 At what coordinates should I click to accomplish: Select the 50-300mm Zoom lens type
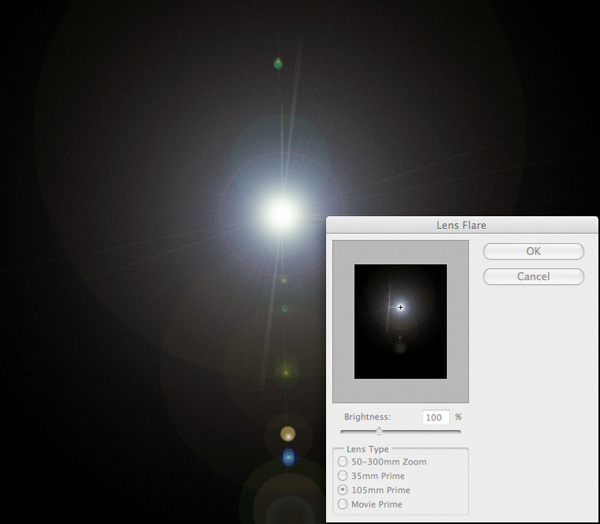pyautogui.click(x=342, y=462)
